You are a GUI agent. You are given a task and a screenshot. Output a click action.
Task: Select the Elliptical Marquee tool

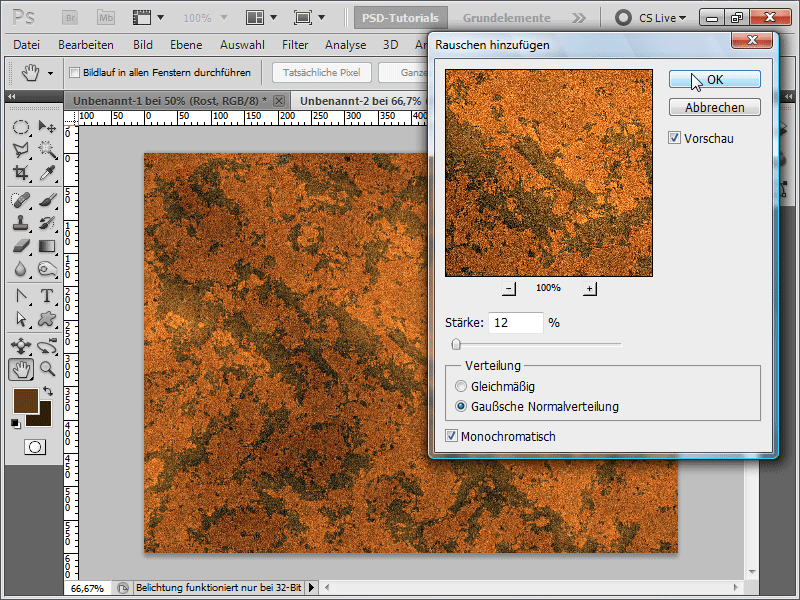tap(20, 126)
